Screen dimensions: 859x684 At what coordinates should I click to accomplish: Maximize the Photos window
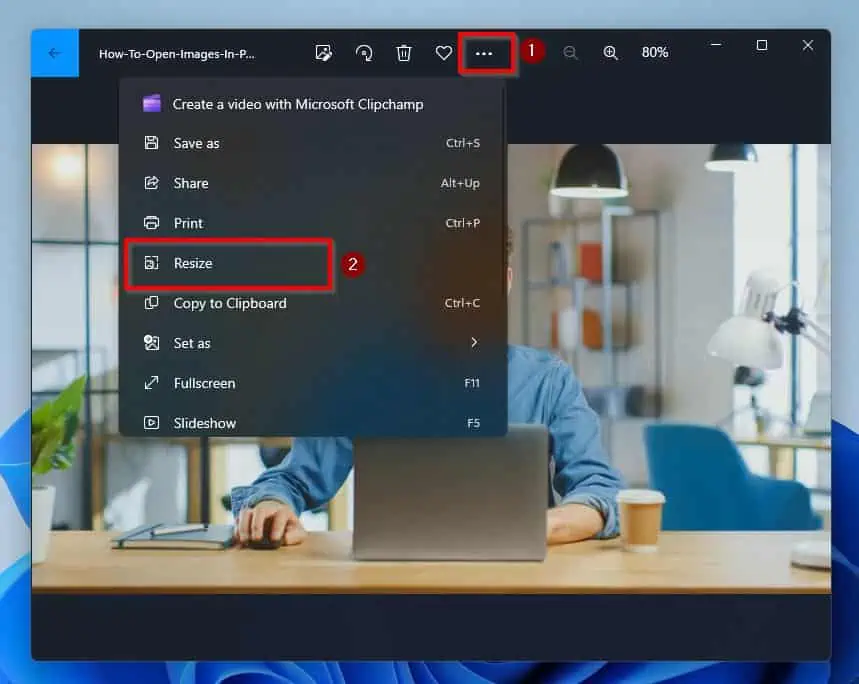point(761,45)
